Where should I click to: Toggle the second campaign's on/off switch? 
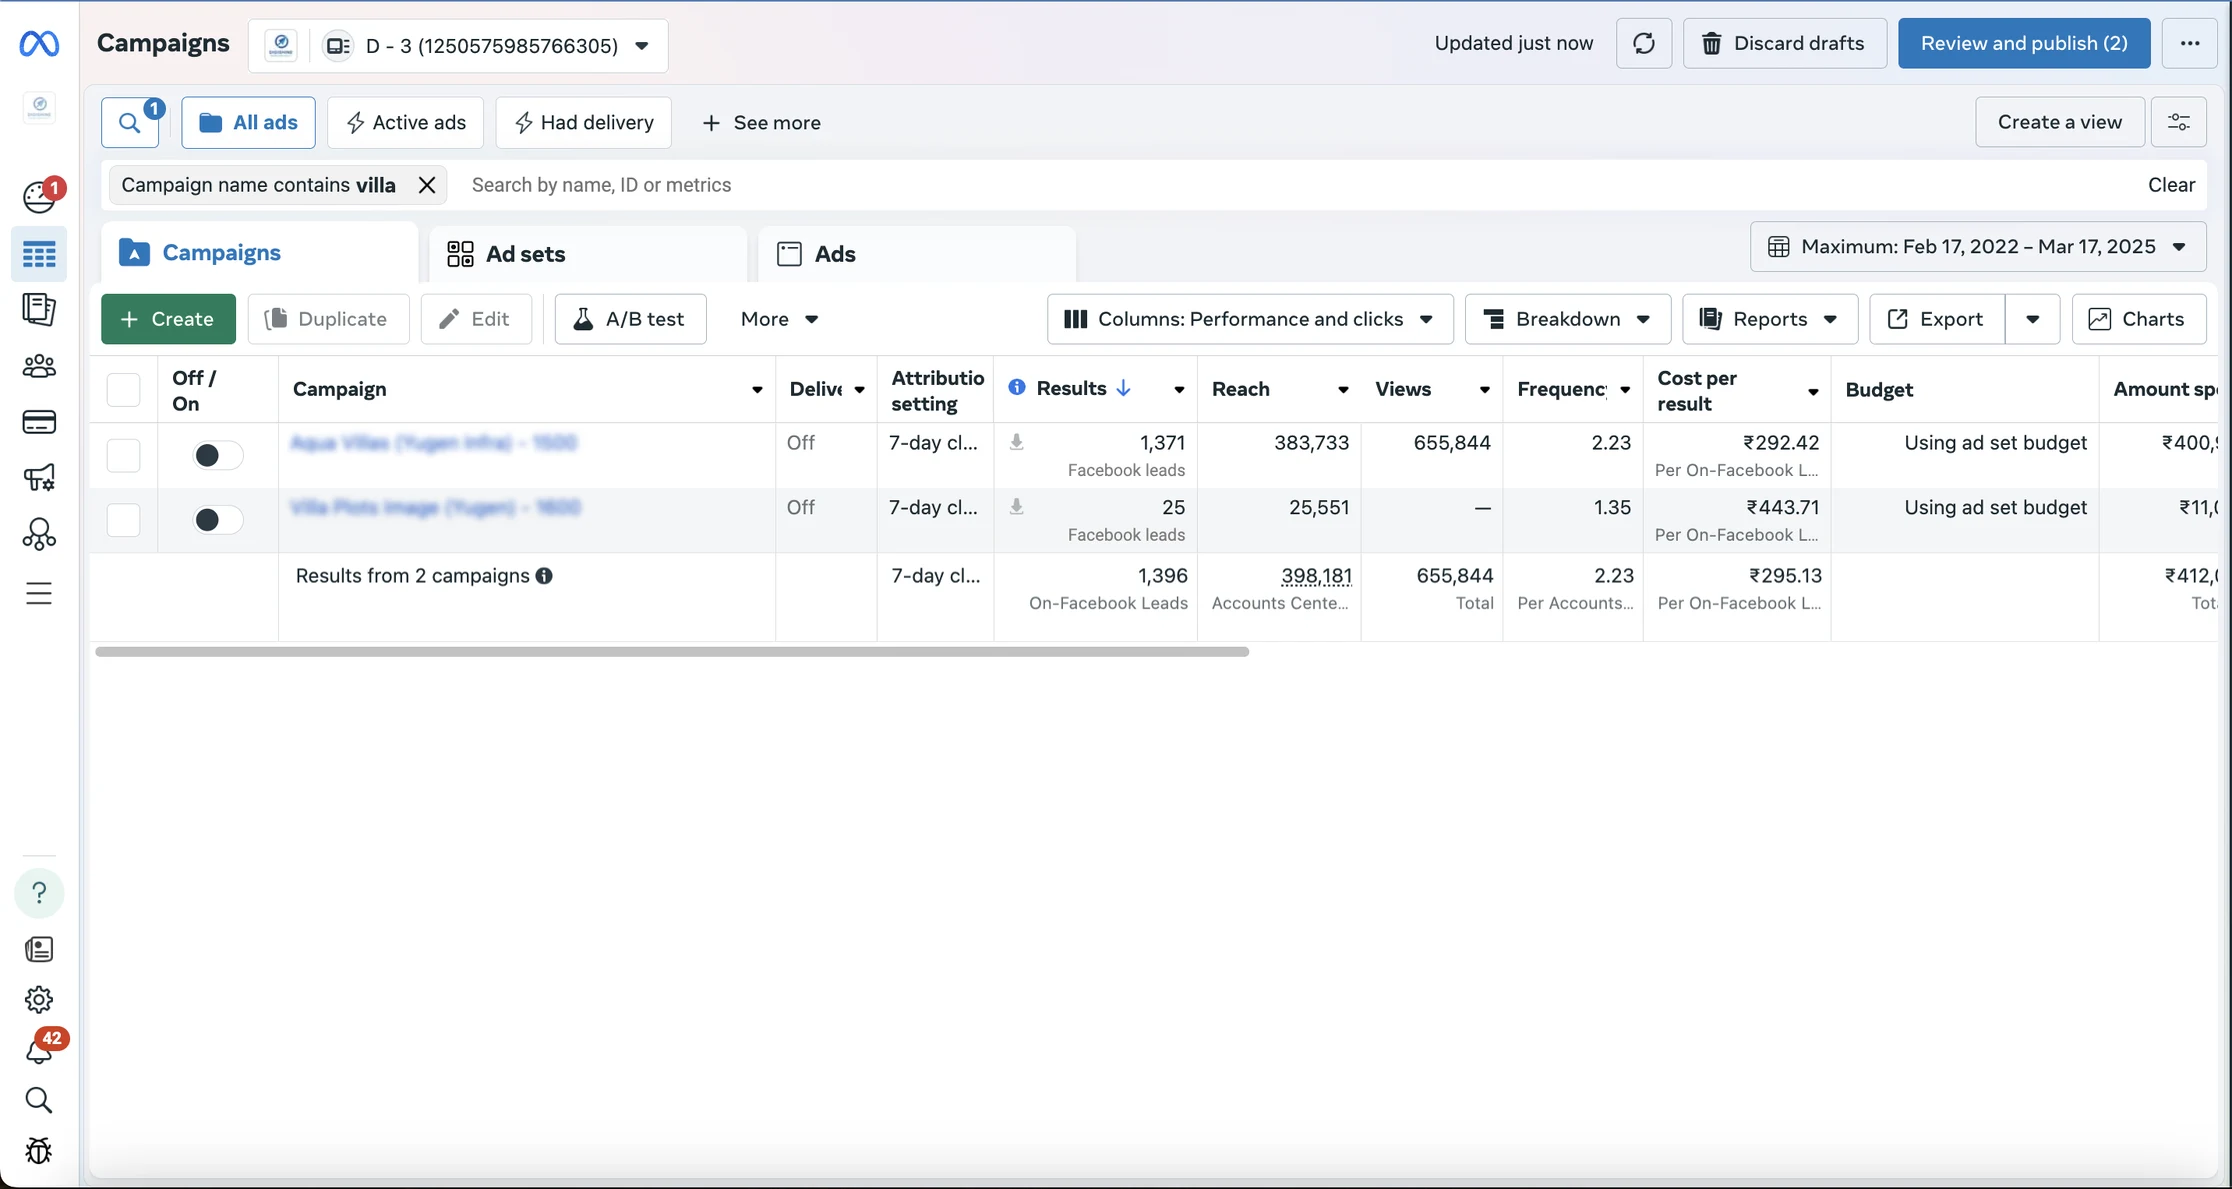point(217,520)
